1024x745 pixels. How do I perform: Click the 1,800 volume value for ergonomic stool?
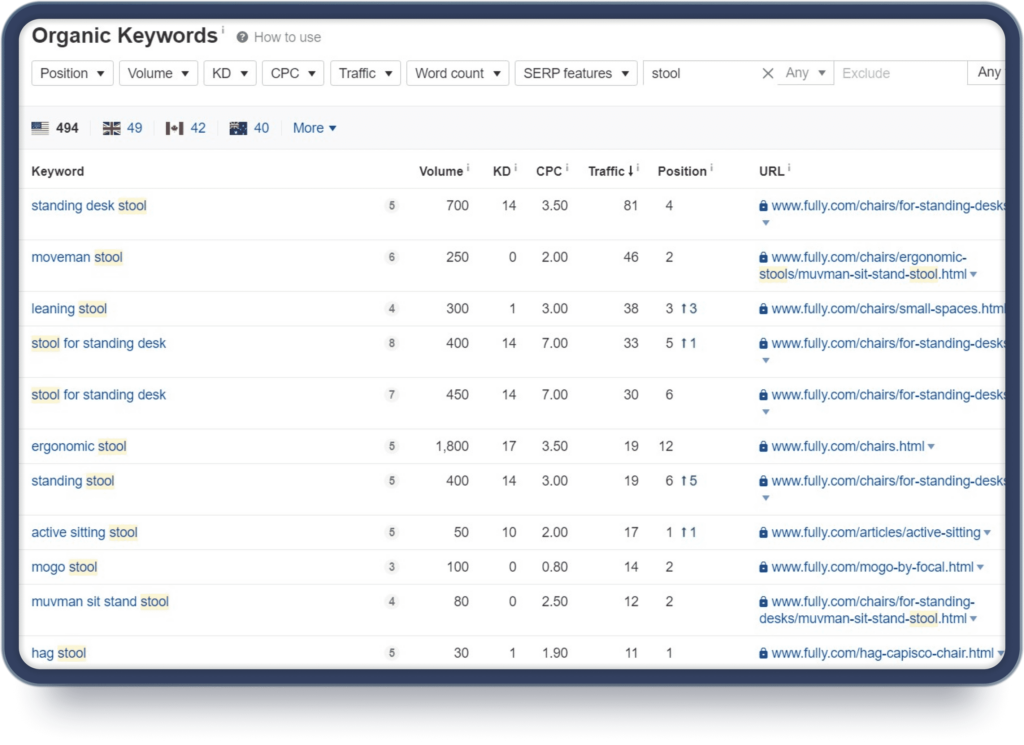[x=452, y=447]
